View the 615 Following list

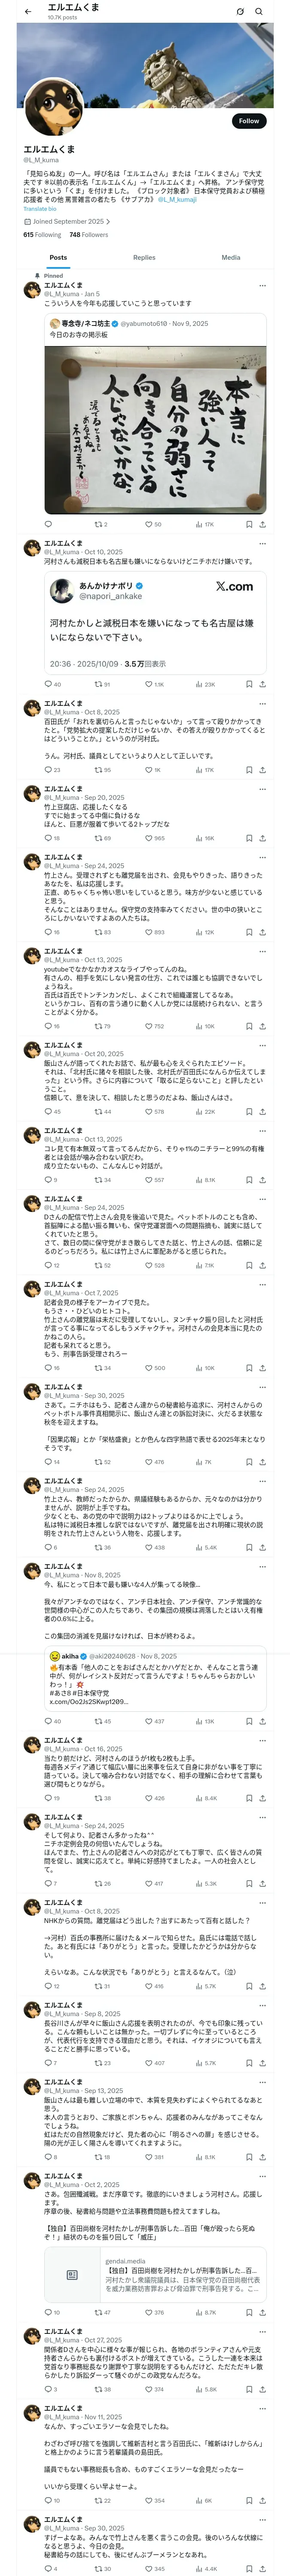point(42,235)
